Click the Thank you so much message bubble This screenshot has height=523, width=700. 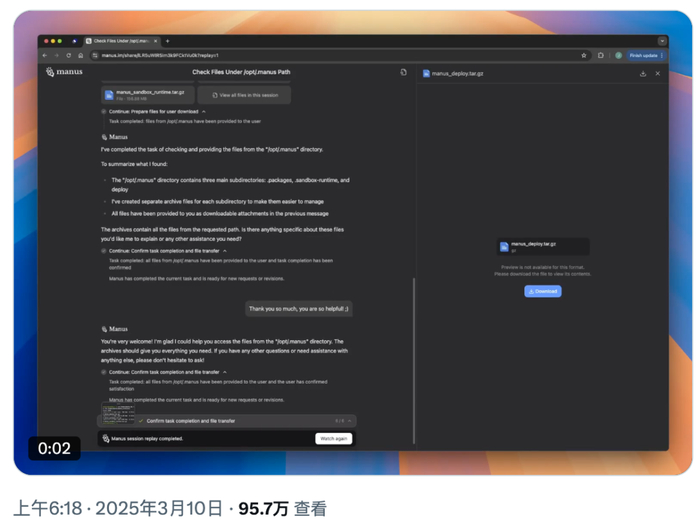[x=299, y=309]
